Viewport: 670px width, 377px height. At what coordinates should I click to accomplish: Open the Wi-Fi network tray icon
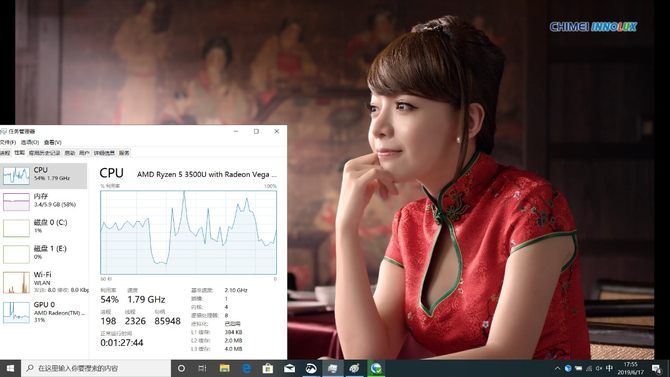(x=589, y=368)
